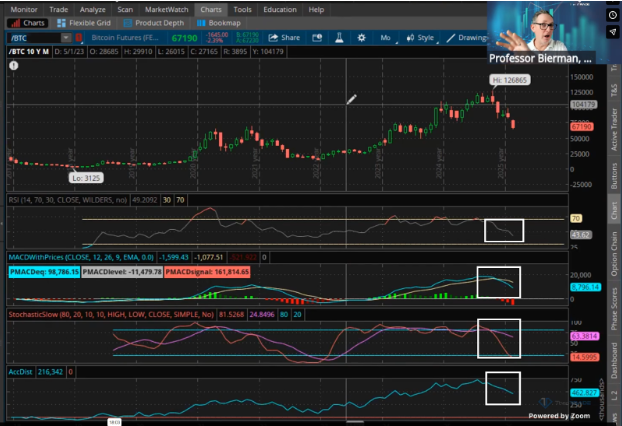Select the top-level Charts main tab
Image resolution: width=622 pixels, height=426 pixels.
(x=211, y=10)
